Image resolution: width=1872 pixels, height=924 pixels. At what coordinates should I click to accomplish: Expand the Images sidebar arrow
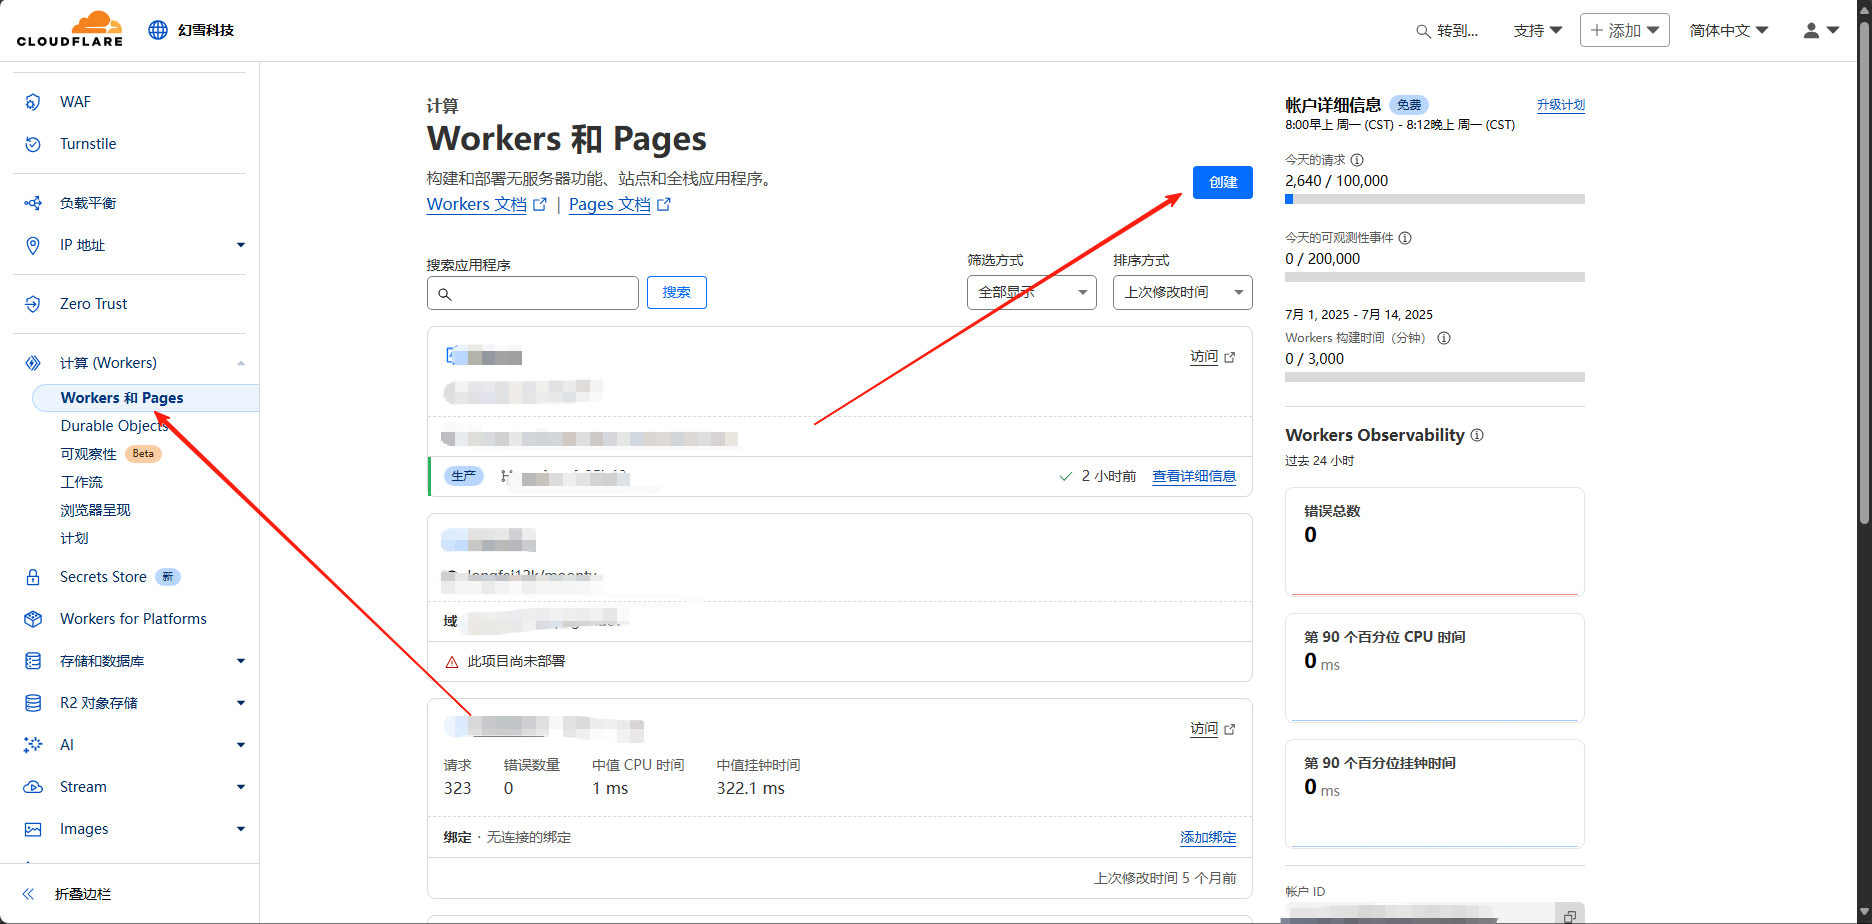coord(240,829)
